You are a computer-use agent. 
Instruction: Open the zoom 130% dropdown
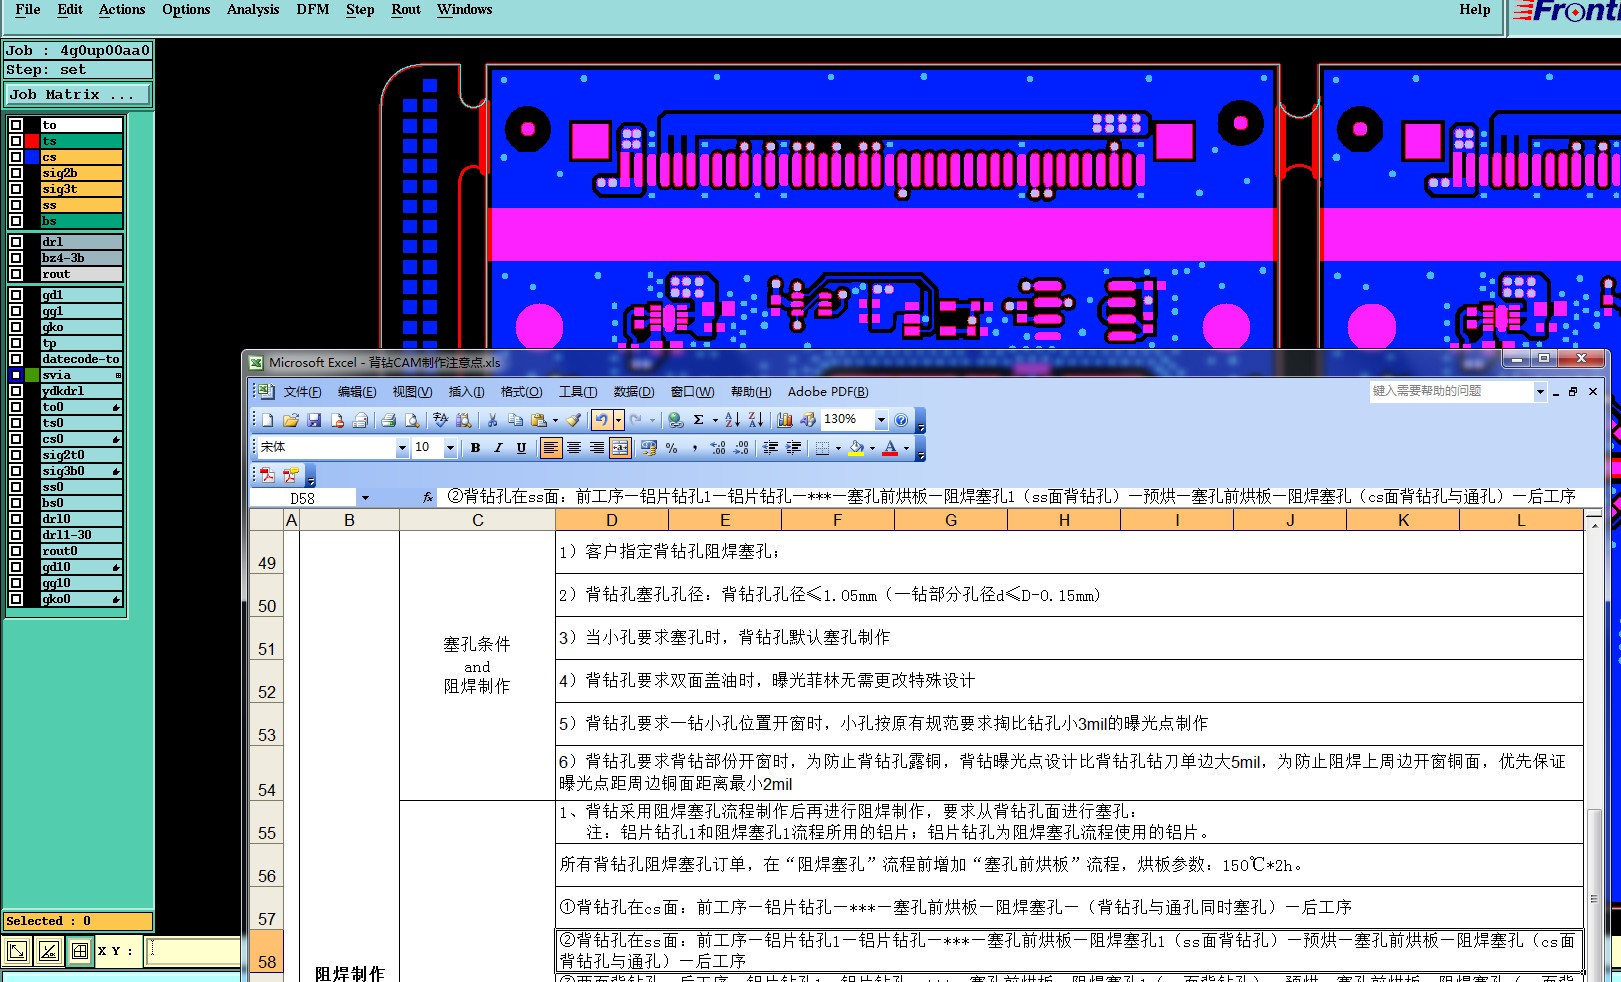881,420
